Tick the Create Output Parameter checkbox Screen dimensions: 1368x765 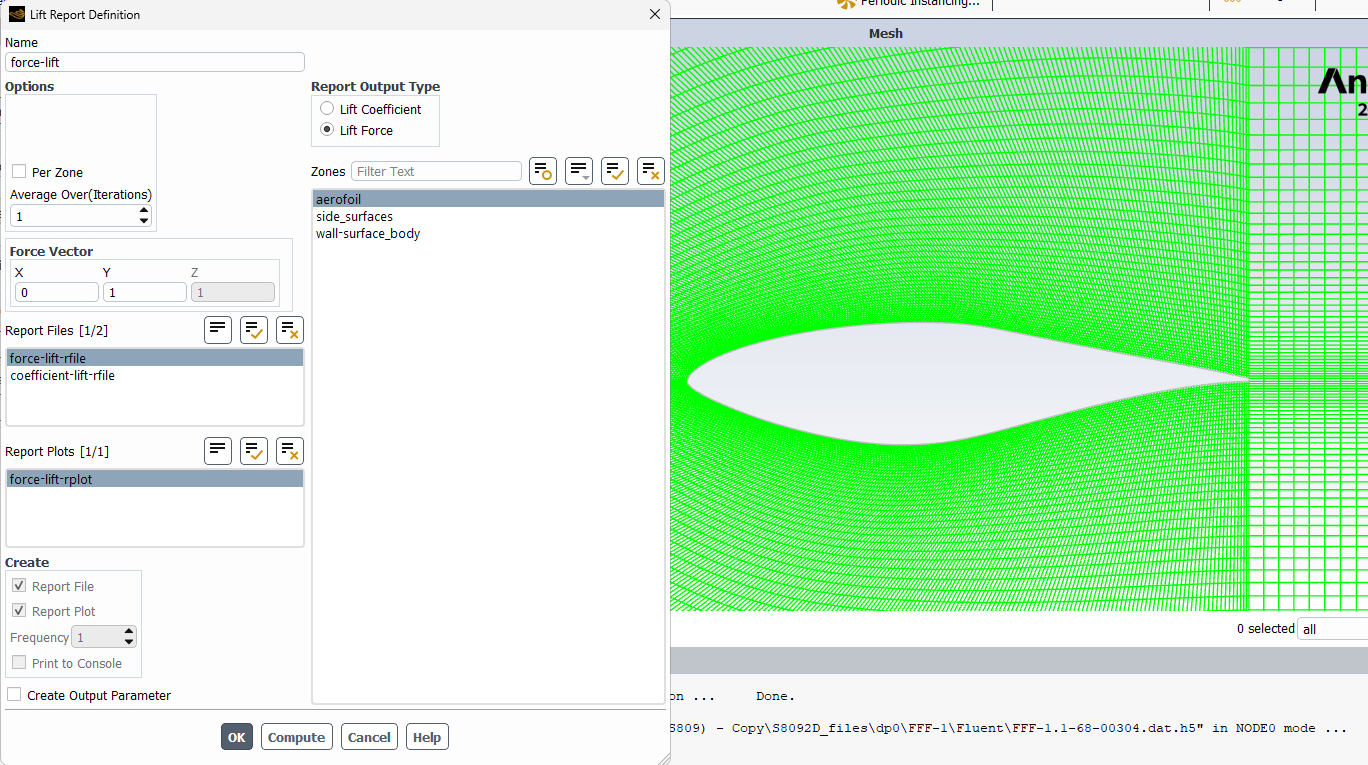tap(14, 695)
